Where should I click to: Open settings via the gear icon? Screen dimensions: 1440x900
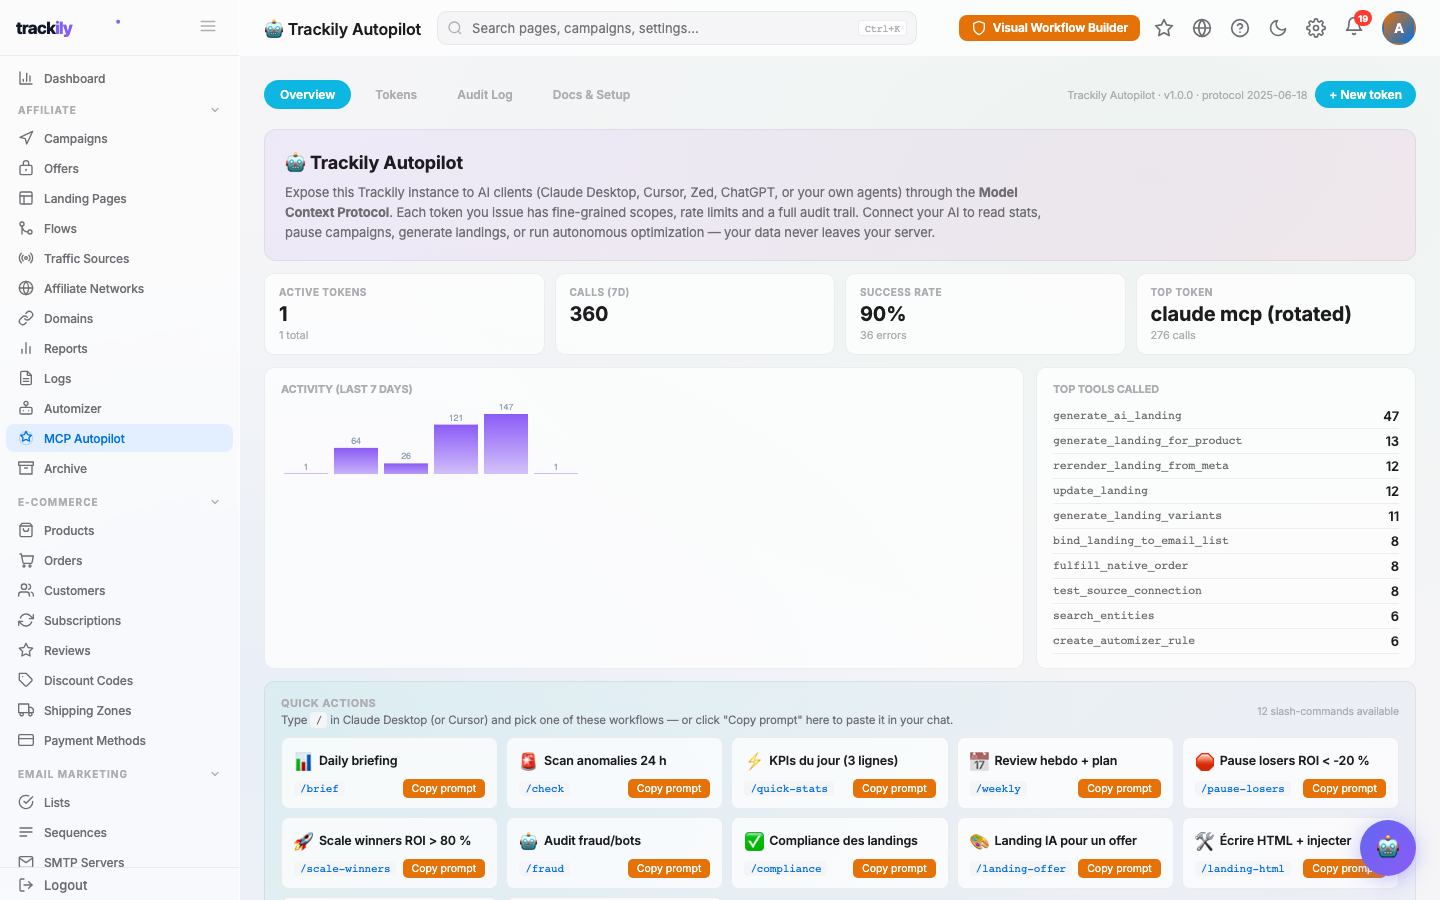coord(1316,28)
